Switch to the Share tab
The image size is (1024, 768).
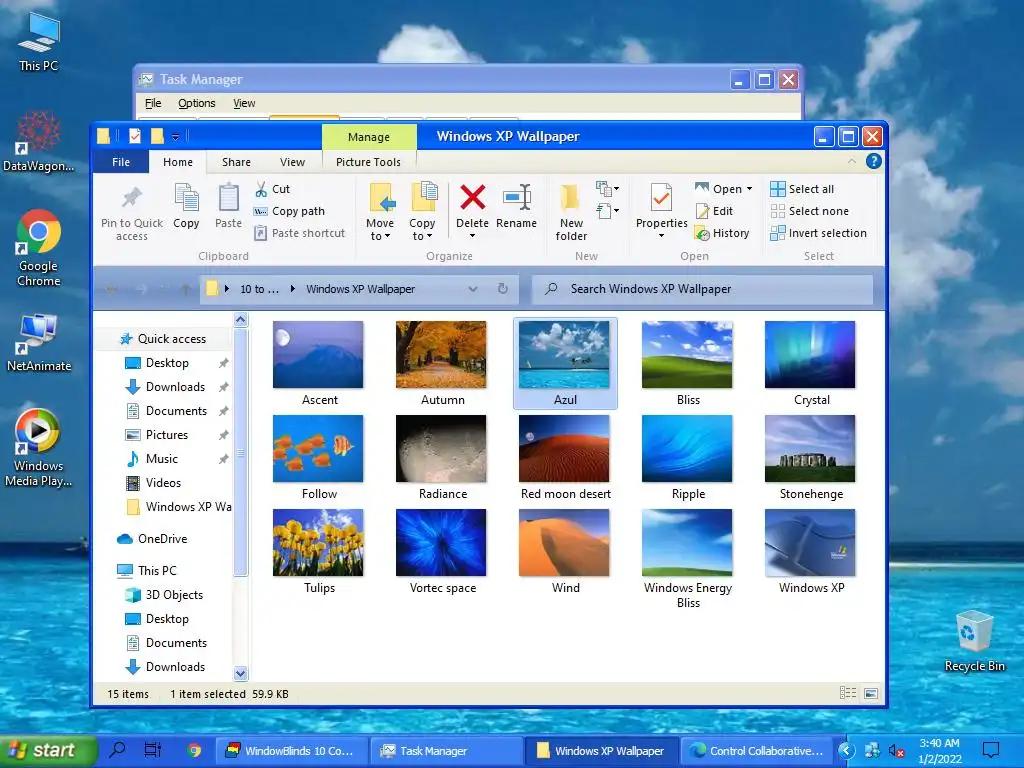click(x=236, y=162)
